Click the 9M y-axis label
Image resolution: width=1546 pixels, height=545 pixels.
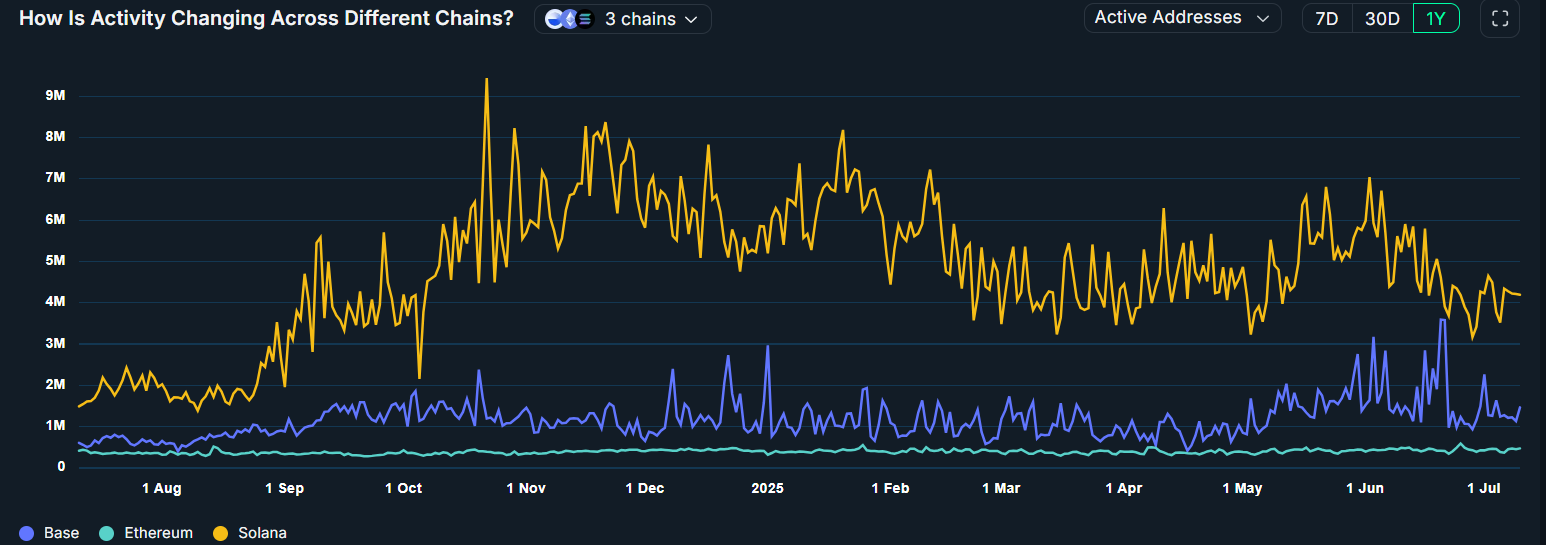pos(55,96)
